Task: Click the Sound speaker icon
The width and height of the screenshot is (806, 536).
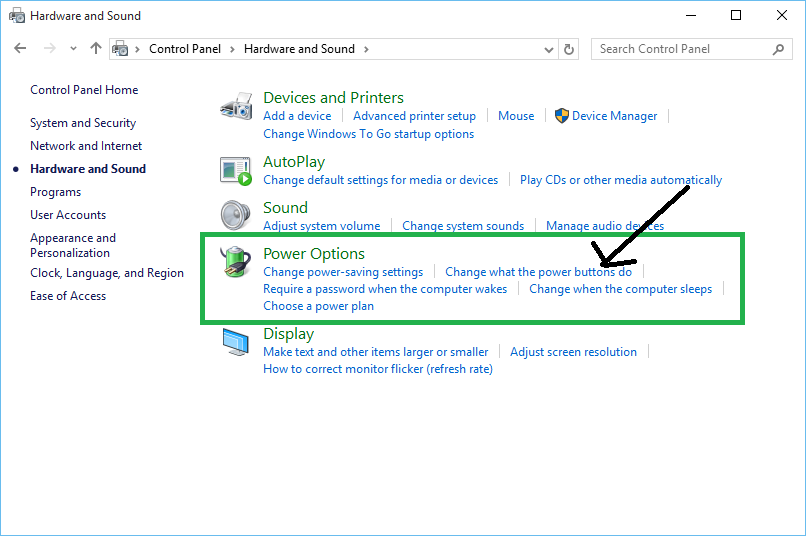Action: click(x=235, y=215)
